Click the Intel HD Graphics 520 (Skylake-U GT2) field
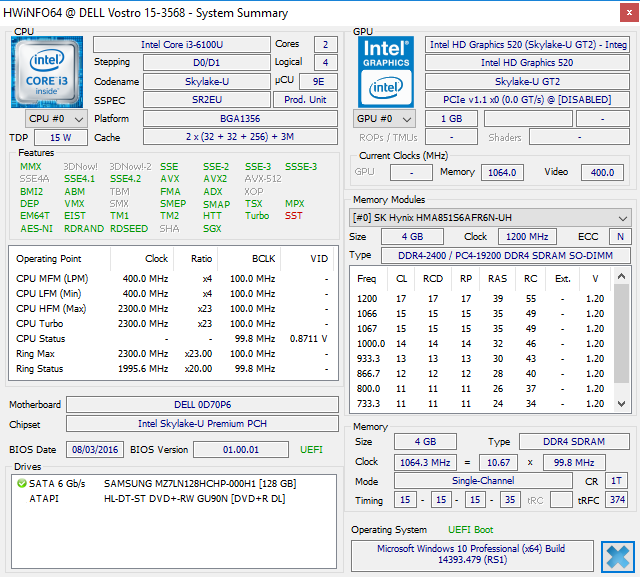The width and height of the screenshot is (640, 577). point(527,44)
